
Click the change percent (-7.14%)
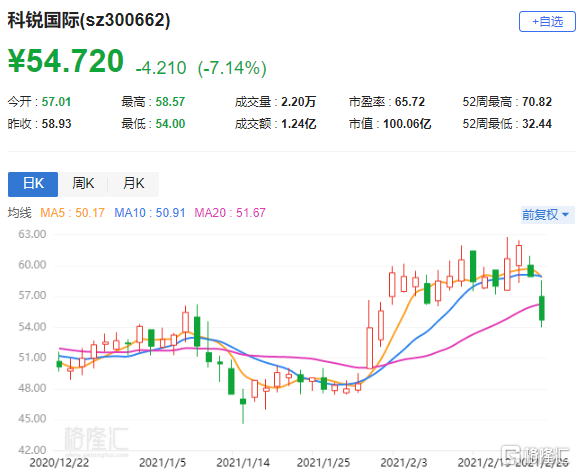pyautogui.click(x=232, y=68)
